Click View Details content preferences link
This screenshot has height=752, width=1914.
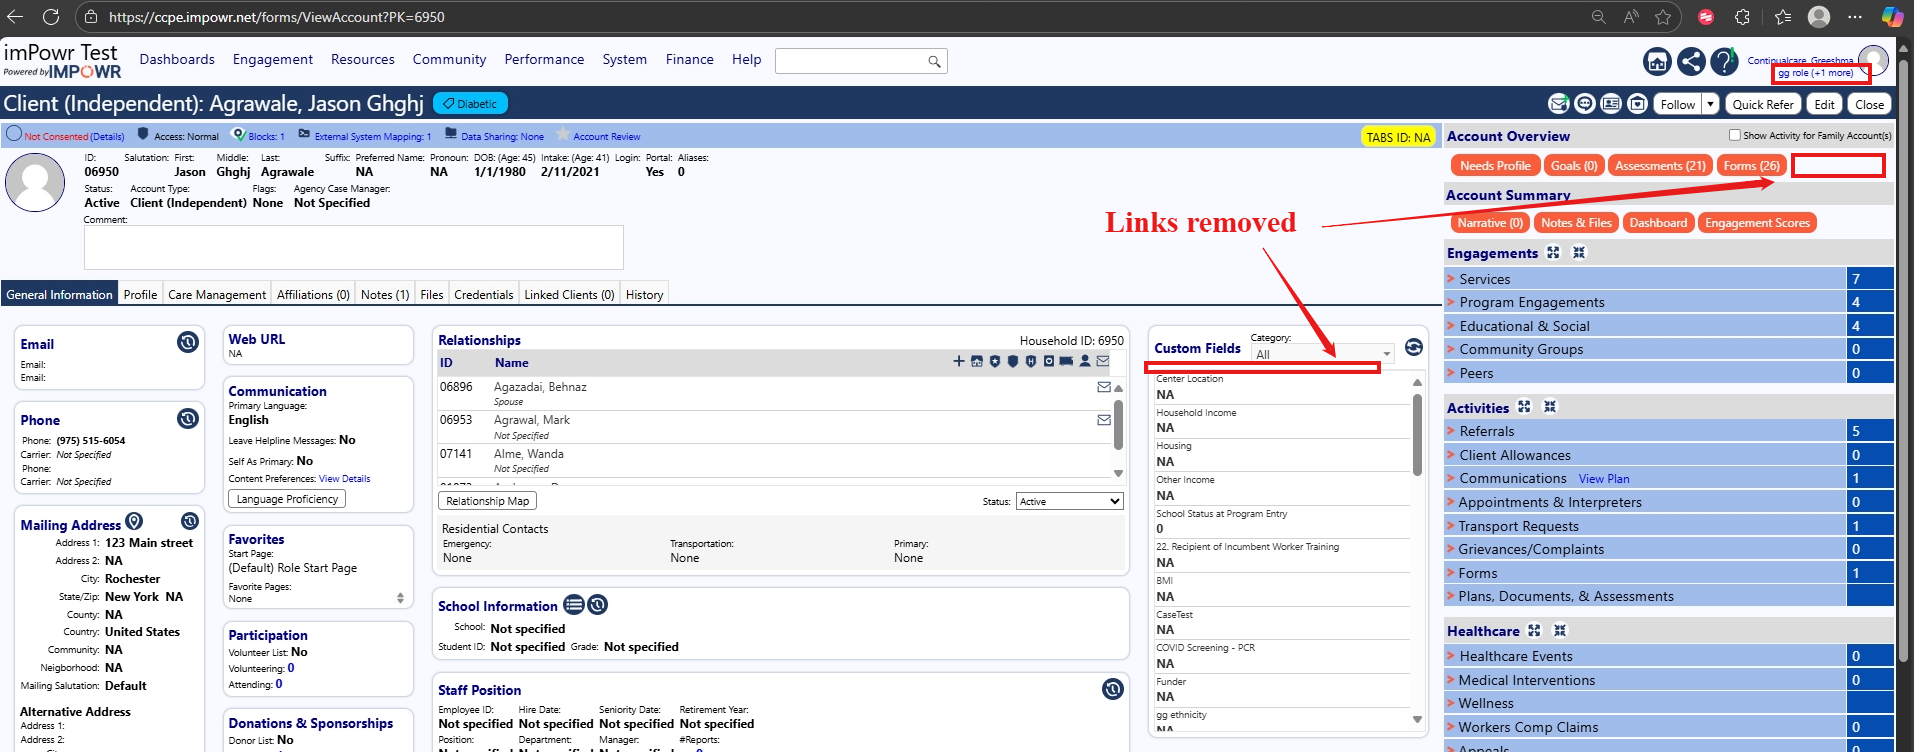coord(344,479)
